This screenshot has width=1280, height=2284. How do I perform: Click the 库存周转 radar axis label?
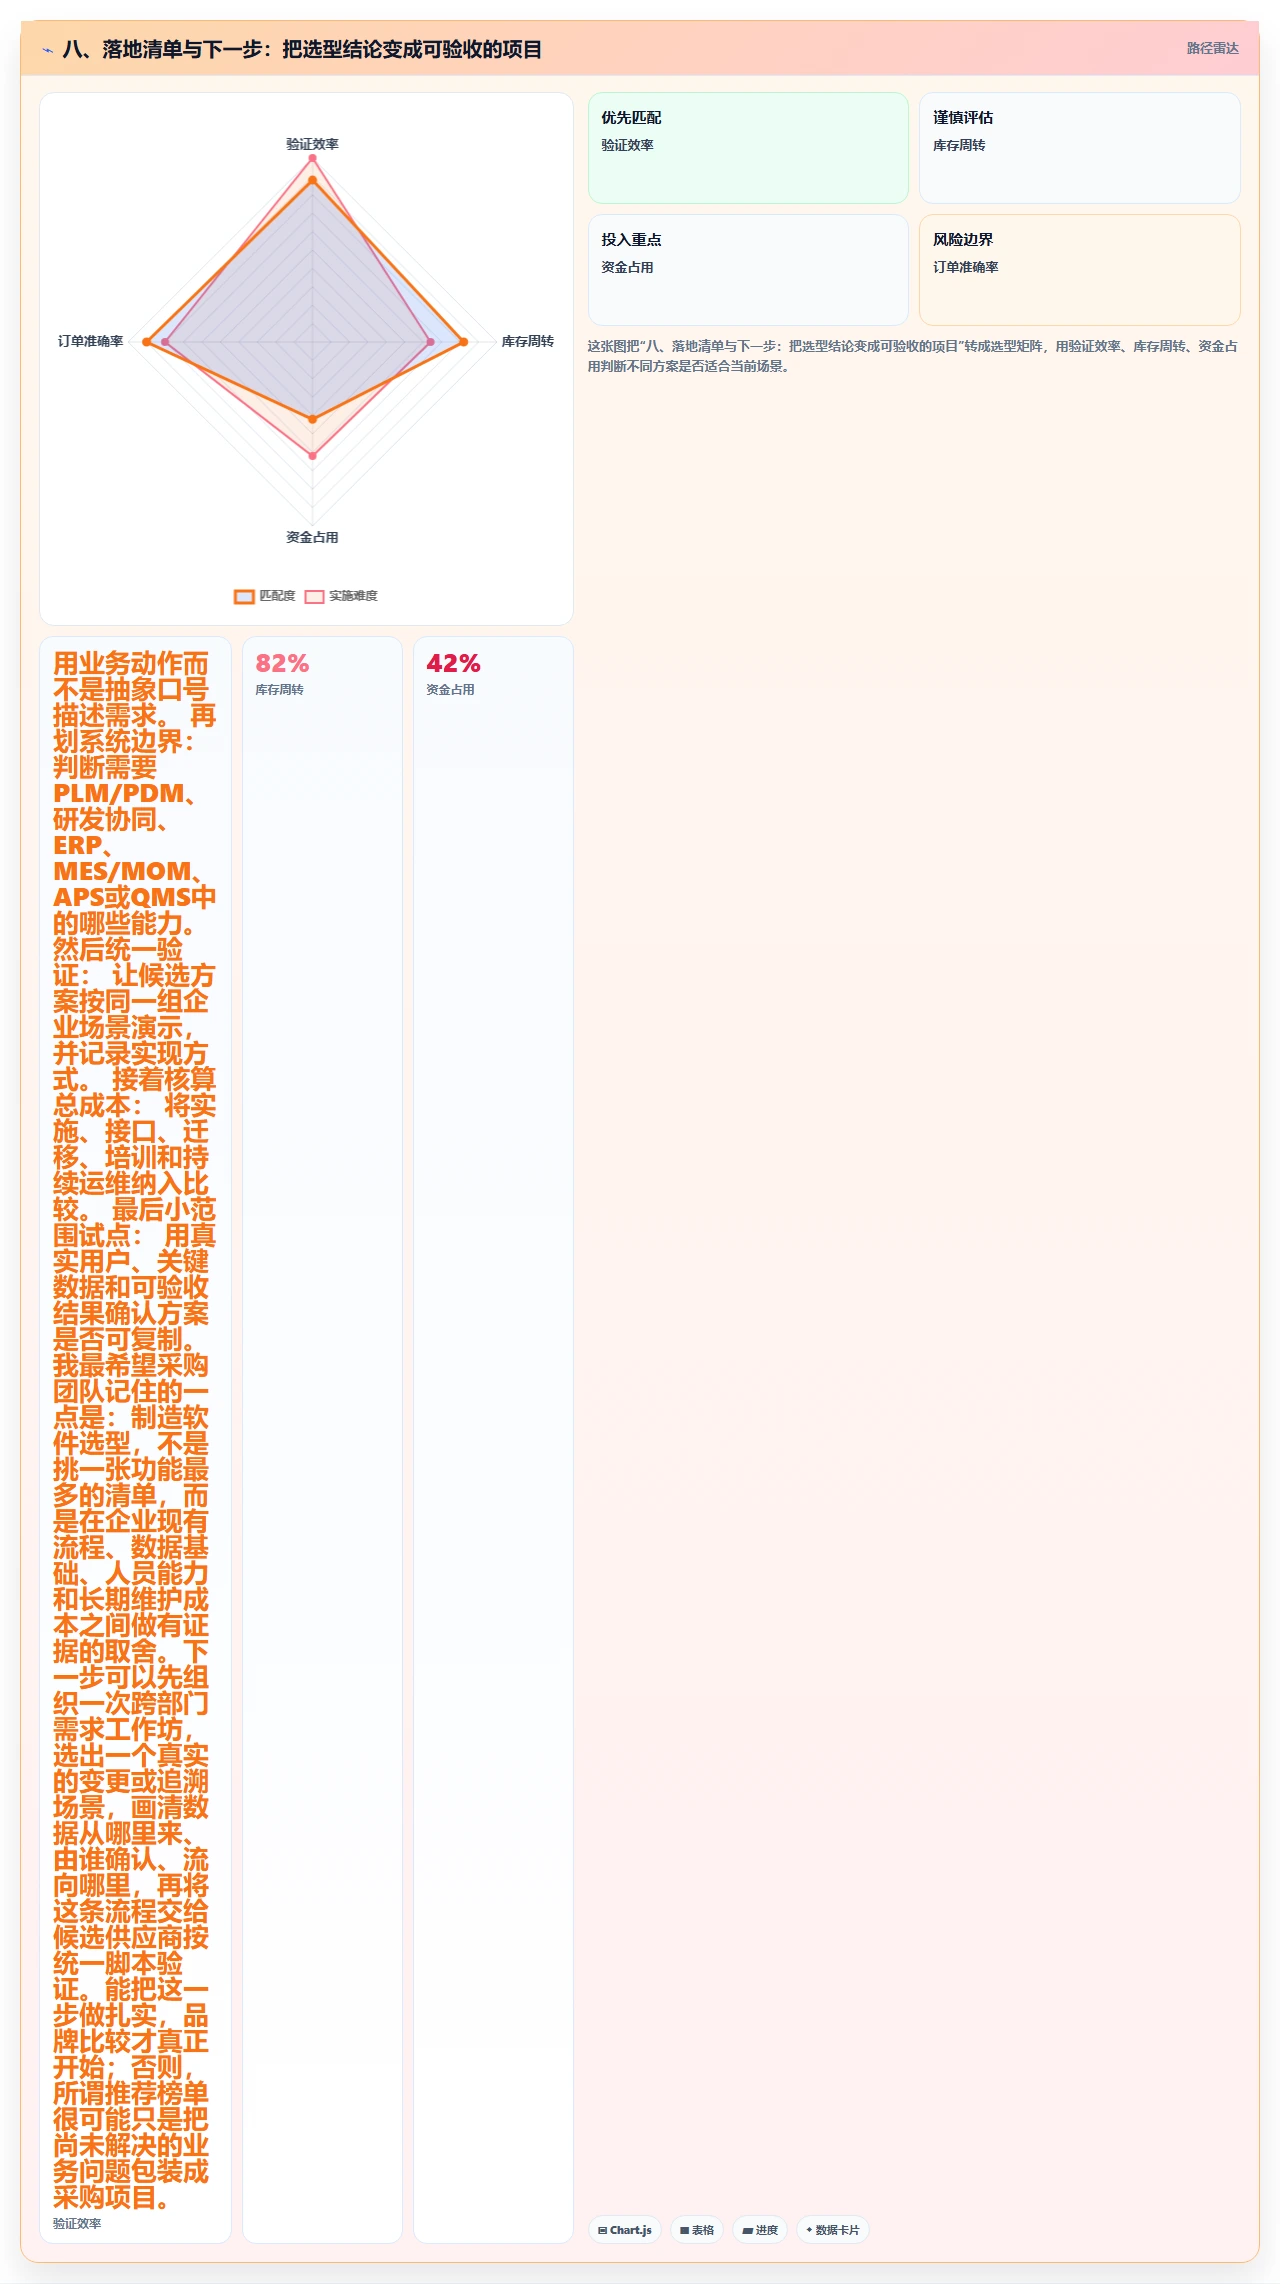[527, 341]
